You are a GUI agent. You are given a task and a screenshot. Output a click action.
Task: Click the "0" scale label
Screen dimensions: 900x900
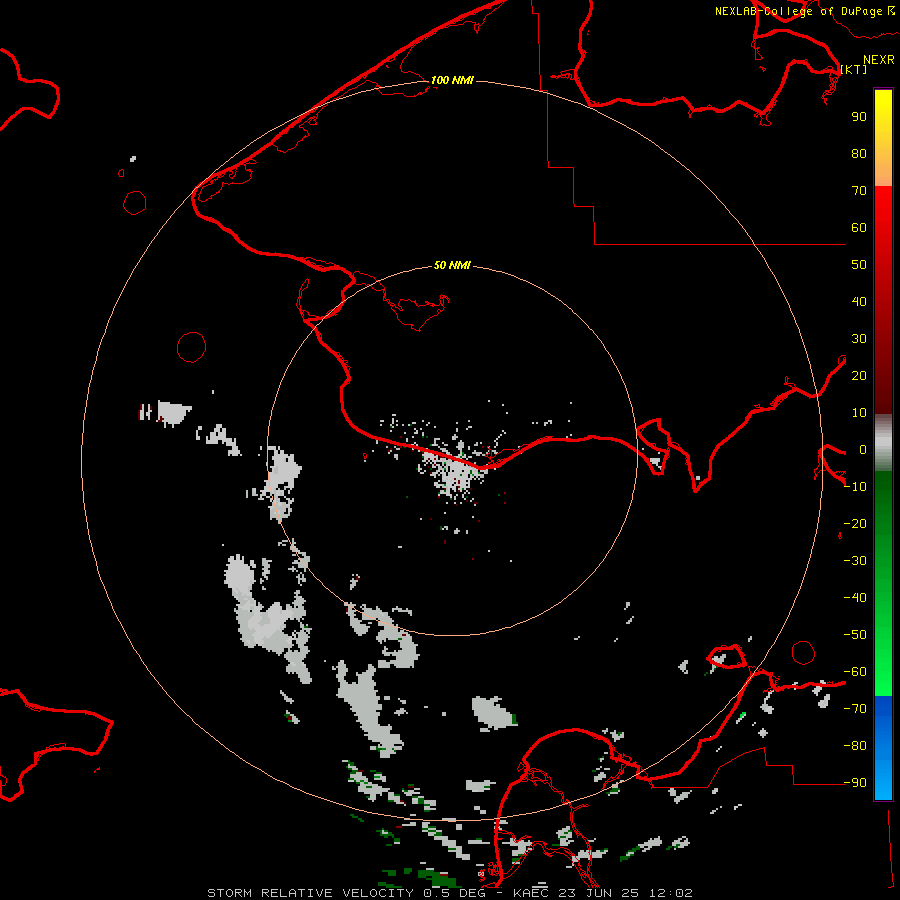(x=863, y=450)
